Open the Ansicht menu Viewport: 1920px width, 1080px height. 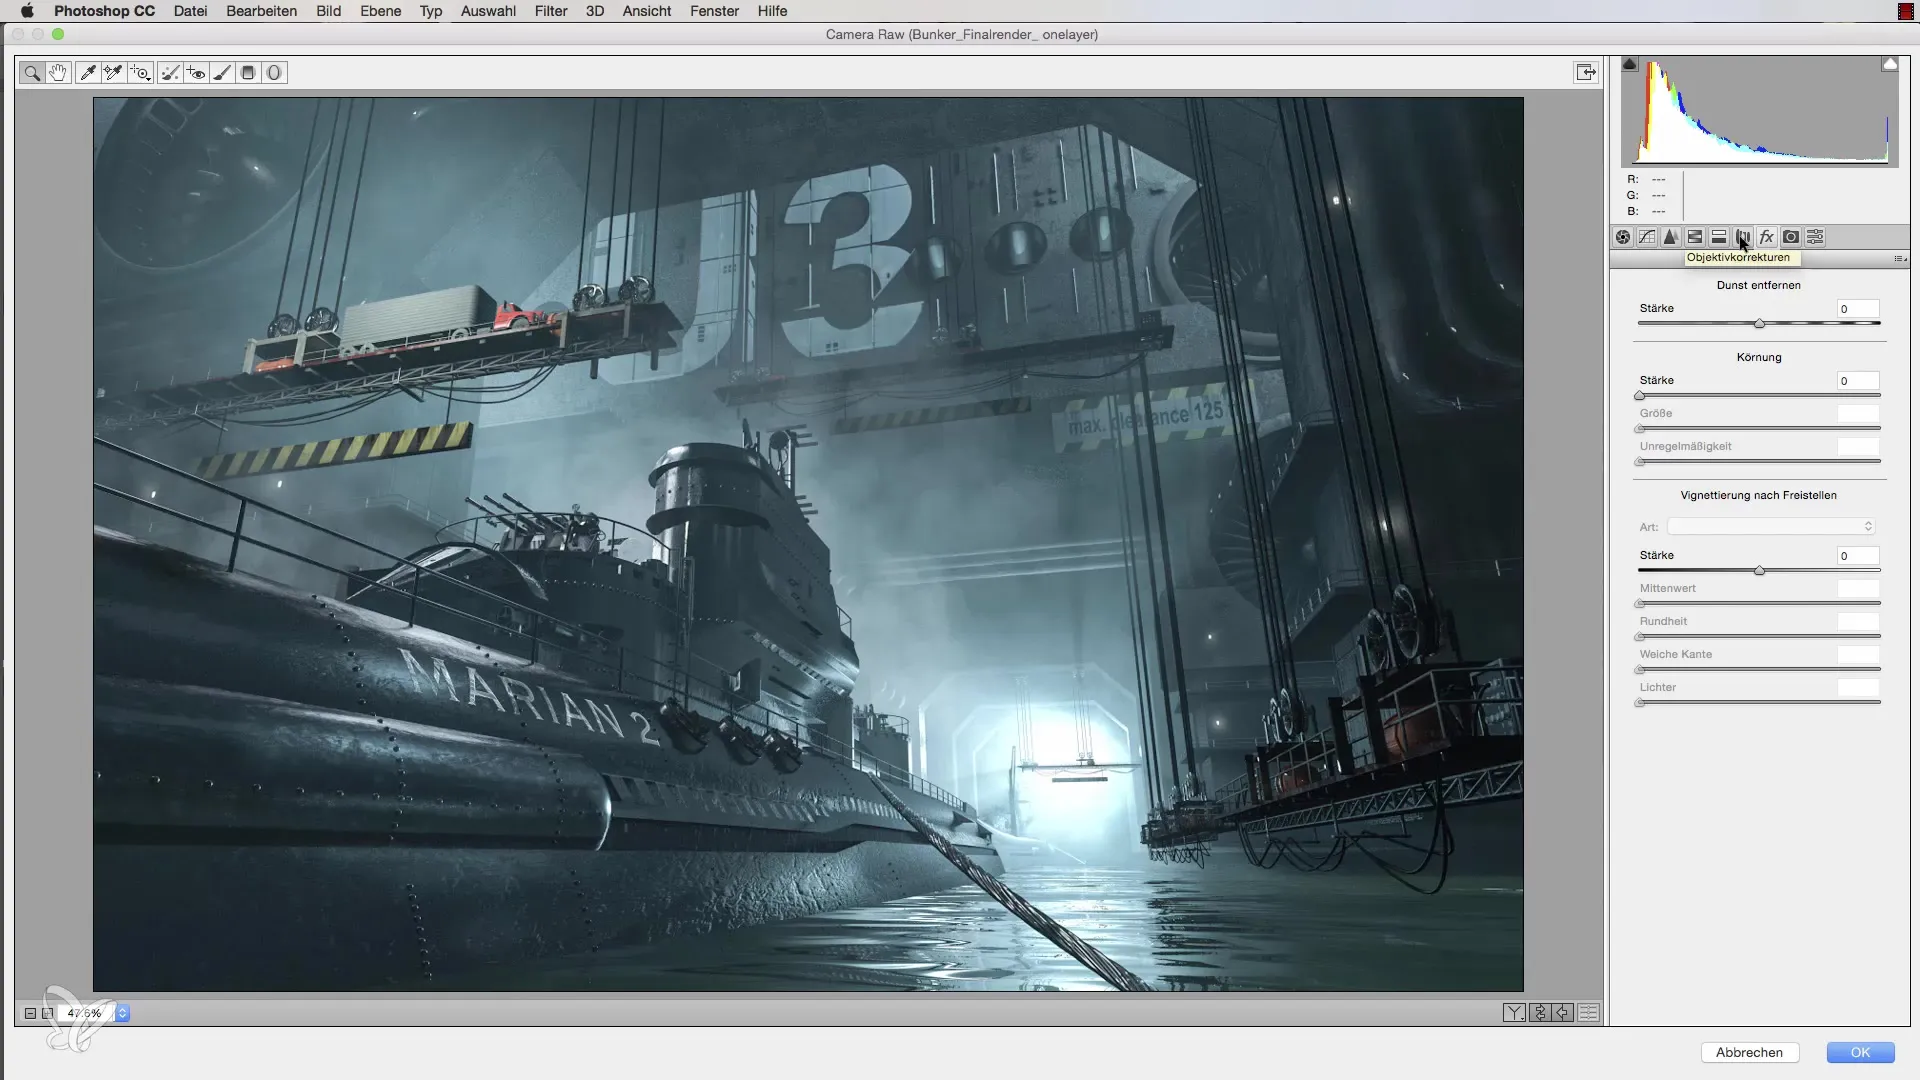(646, 11)
